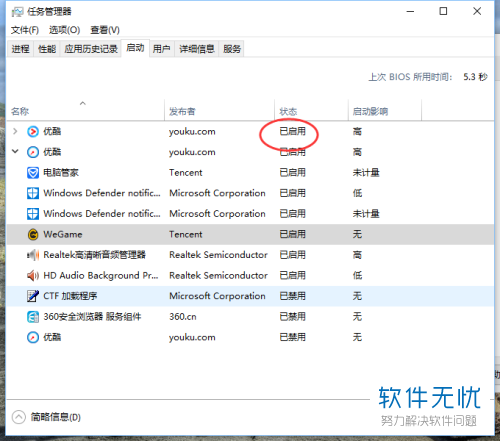
Task: Collapse the second 优酷 startup group
Action: [15, 152]
